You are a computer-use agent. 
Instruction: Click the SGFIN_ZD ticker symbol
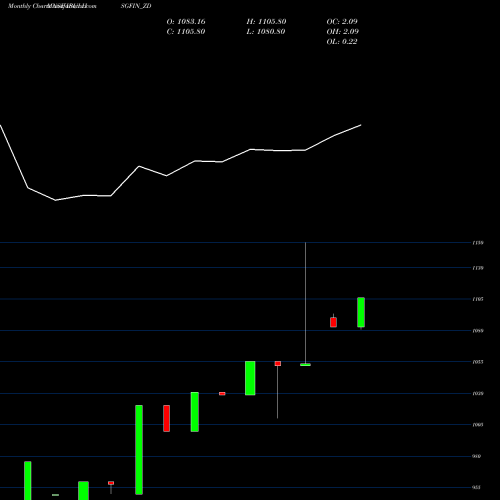pyautogui.click(x=136, y=6)
